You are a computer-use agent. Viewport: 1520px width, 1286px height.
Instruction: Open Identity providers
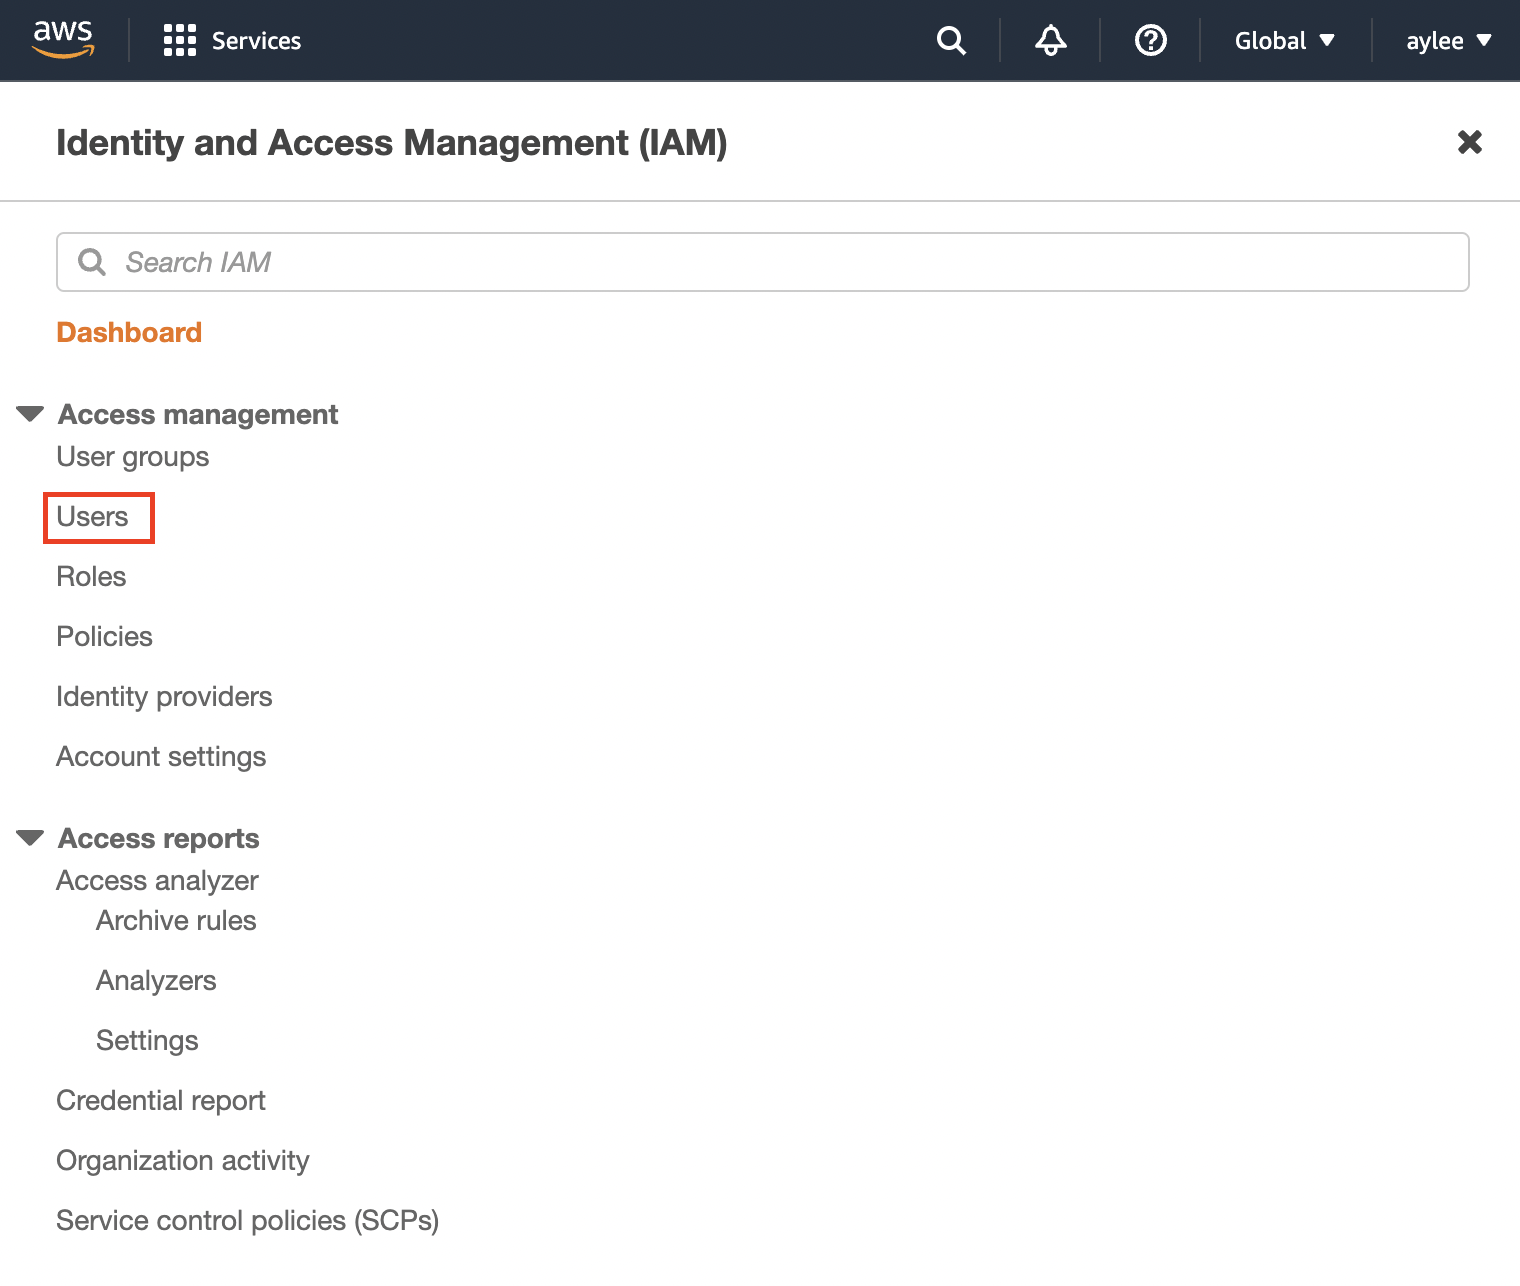(x=164, y=697)
